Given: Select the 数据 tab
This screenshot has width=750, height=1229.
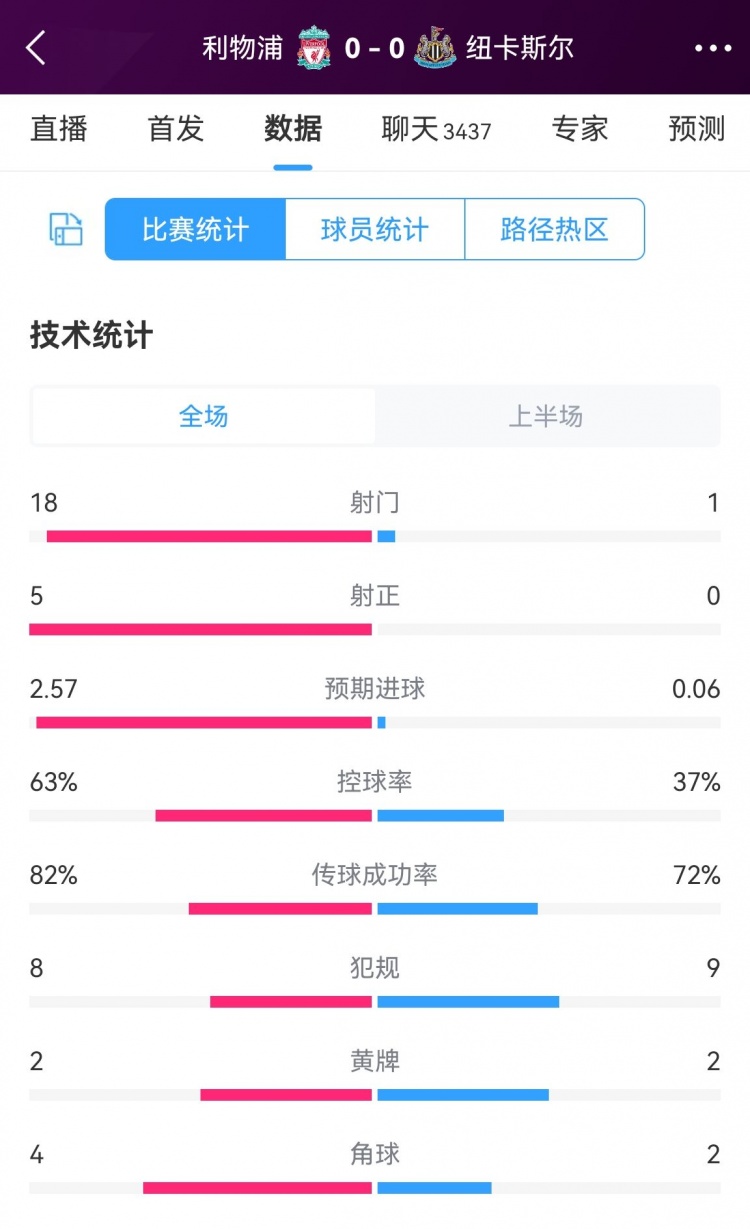Looking at the screenshot, I should (x=293, y=129).
